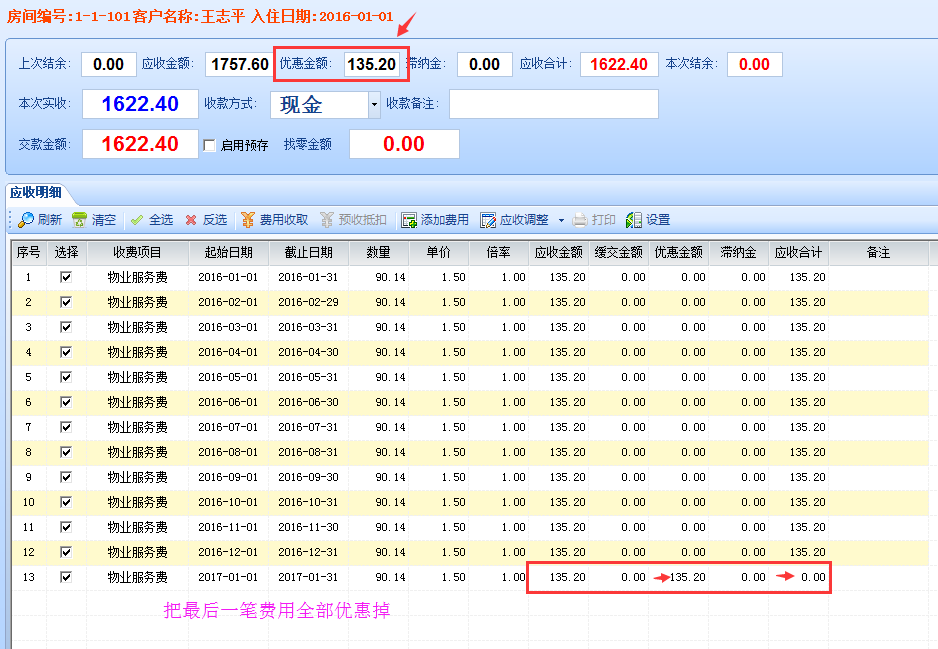Expand the arrow beside 应收调整
This screenshot has height=649, width=938.
pyautogui.click(x=561, y=220)
